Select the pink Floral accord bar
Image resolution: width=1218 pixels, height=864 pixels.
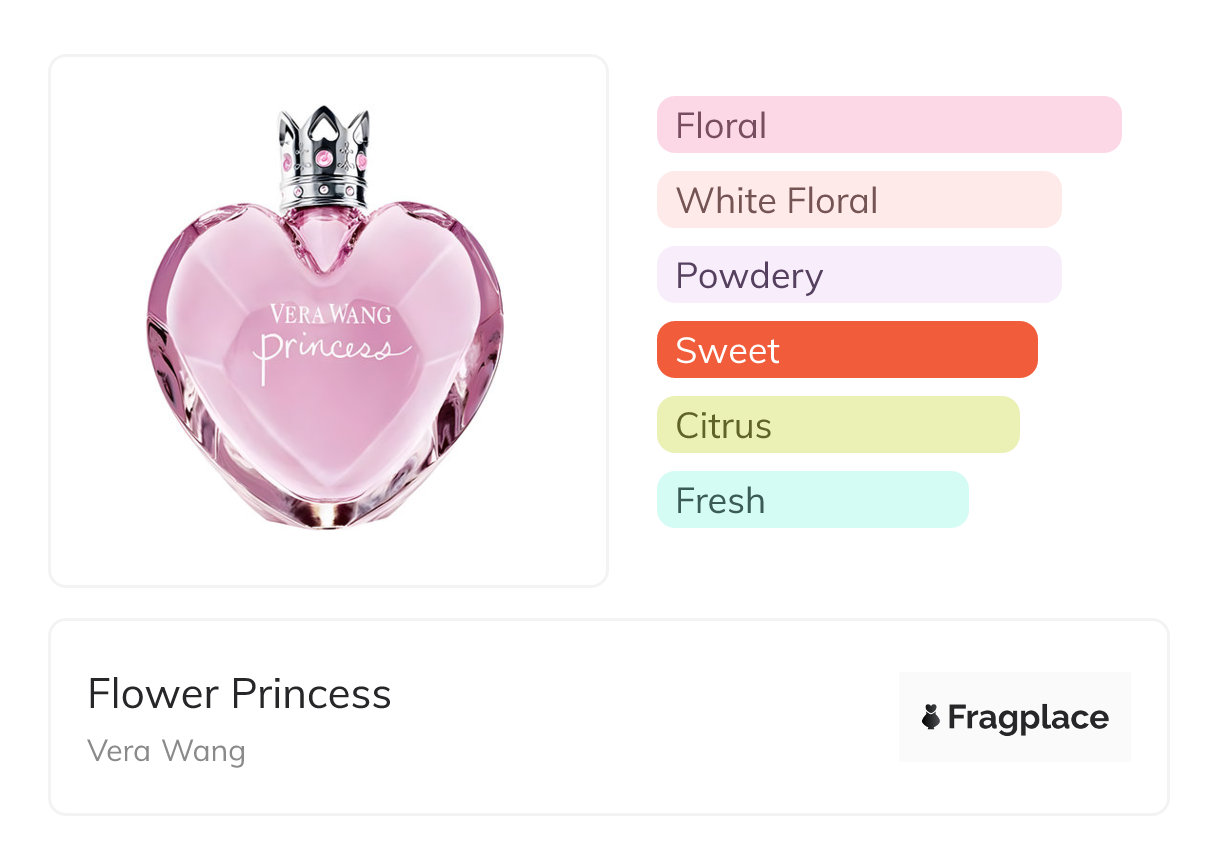pyautogui.click(x=888, y=125)
